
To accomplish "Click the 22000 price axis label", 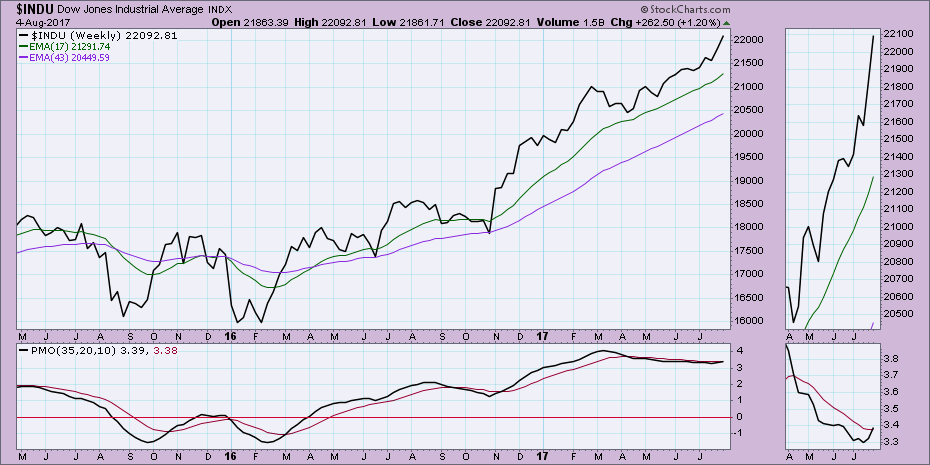I will click(748, 40).
